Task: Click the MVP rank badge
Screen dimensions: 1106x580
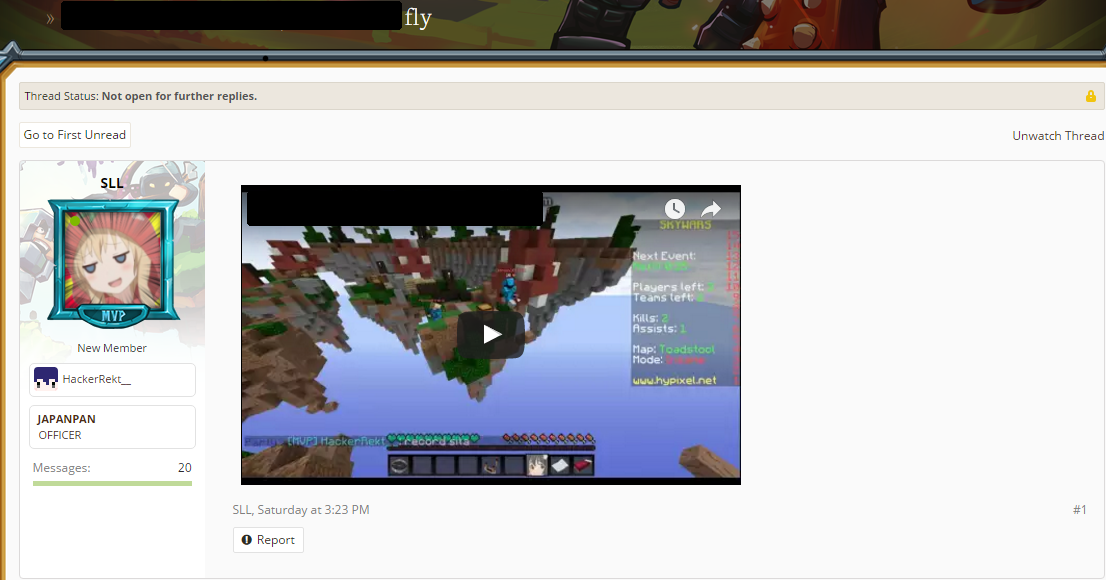Action: 113,316
